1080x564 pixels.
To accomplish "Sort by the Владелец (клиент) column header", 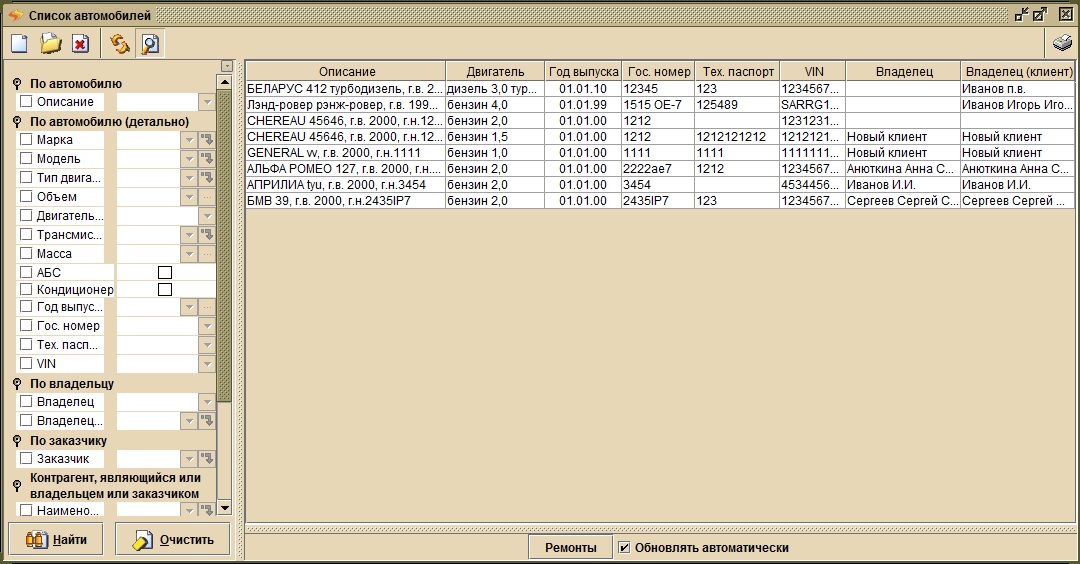I will (1018, 72).
